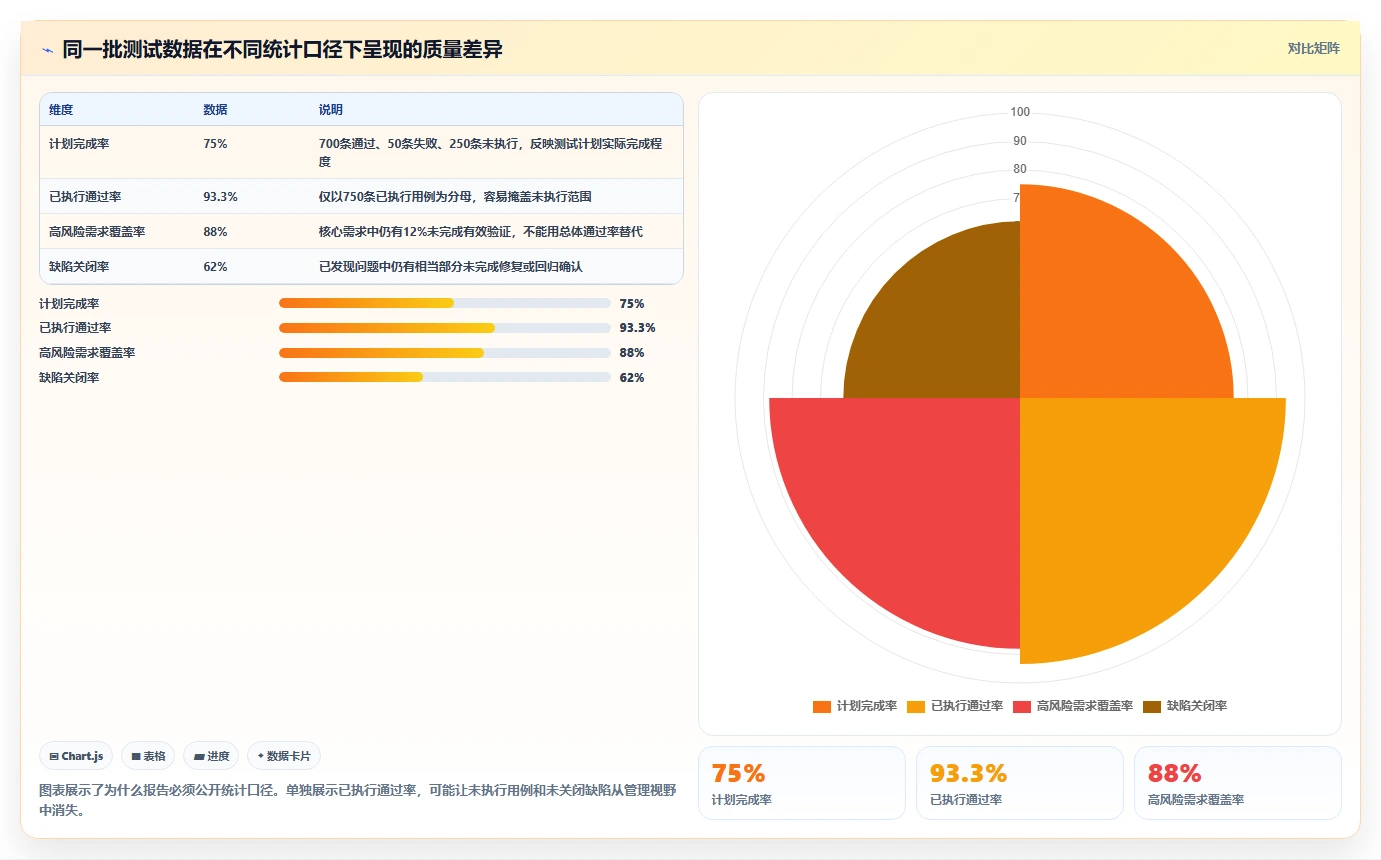Image resolution: width=1381 pixels, height=860 pixels.
Task: Click the 88% value beside its progress bar
Action: (632, 353)
